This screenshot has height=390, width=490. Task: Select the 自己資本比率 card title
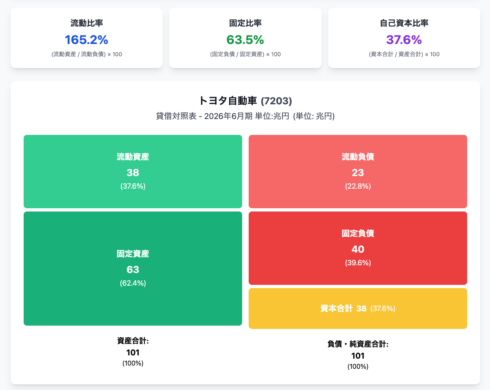click(404, 23)
